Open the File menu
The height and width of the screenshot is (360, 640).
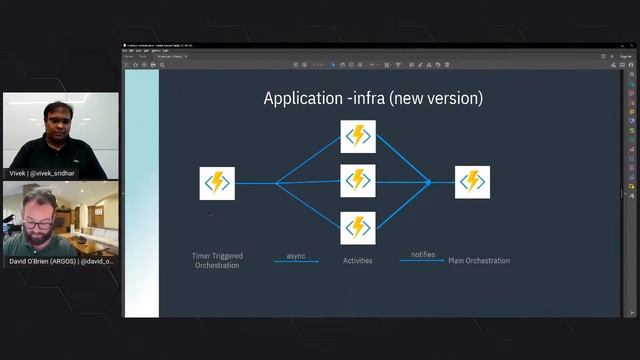click(x=124, y=51)
